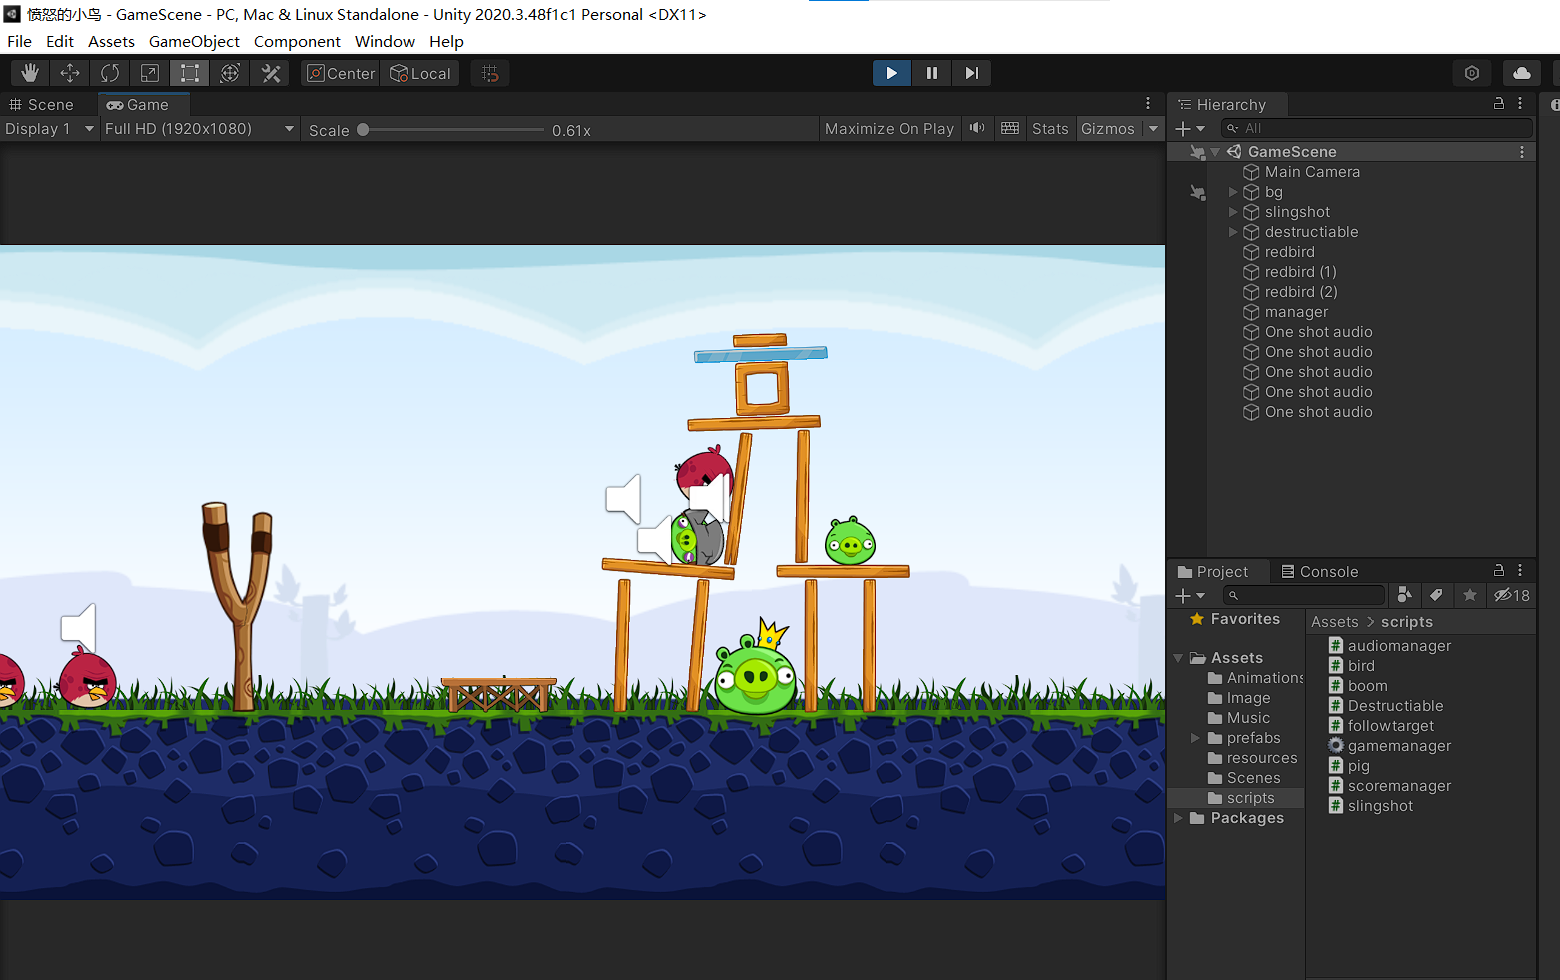Open Game view options kebab menu
This screenshot has height=980, width=1560.
[1148, 103]
